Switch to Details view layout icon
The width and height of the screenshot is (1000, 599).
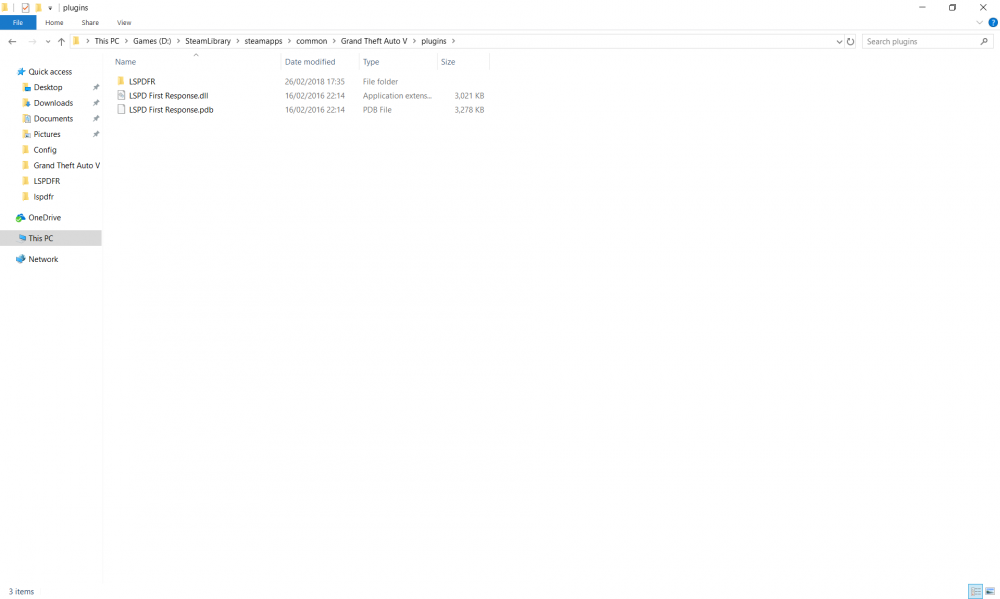click(x=975, y=591)
